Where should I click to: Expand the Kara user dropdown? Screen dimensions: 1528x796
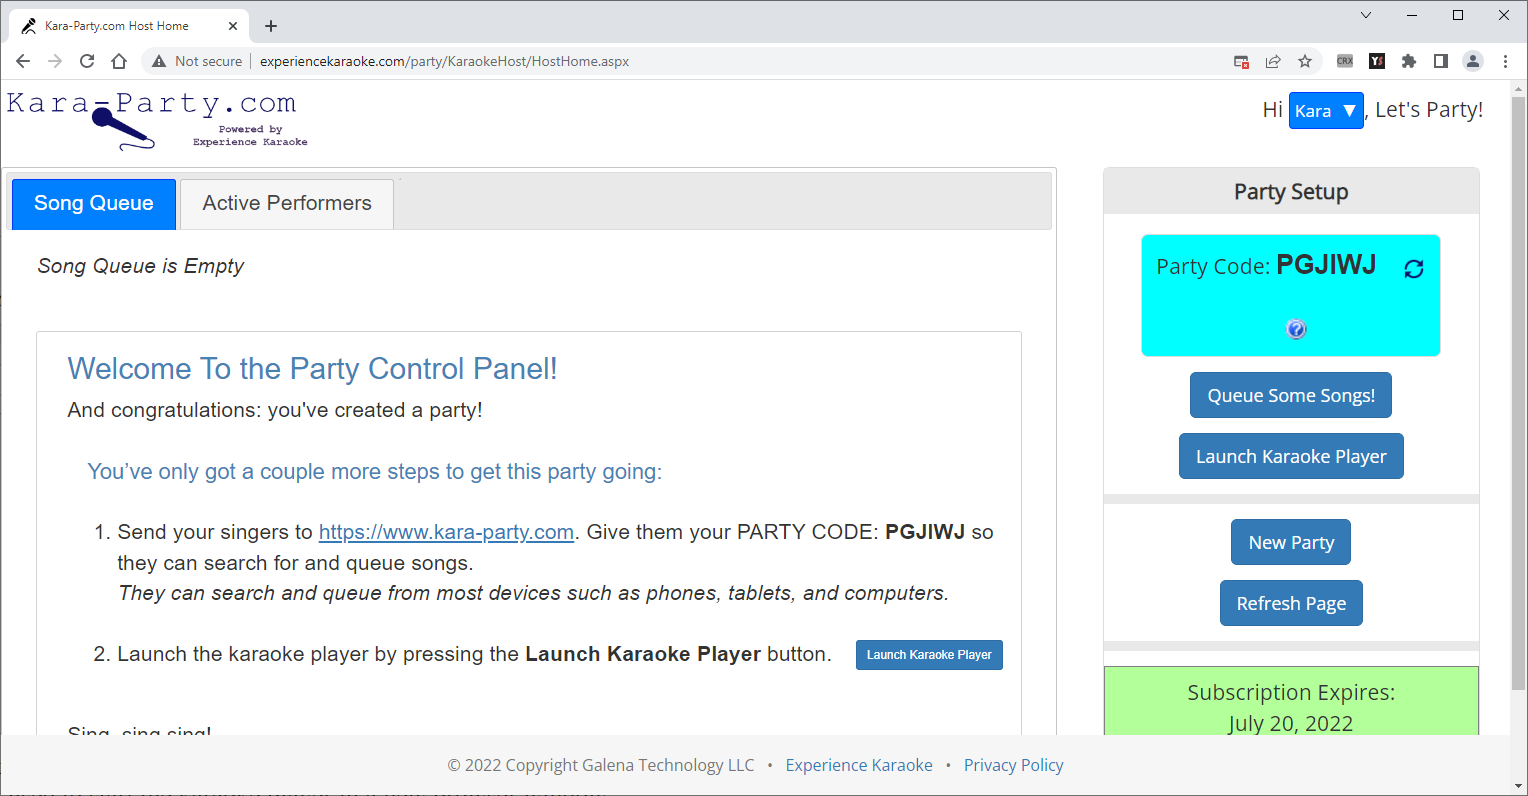point(1326,111)
